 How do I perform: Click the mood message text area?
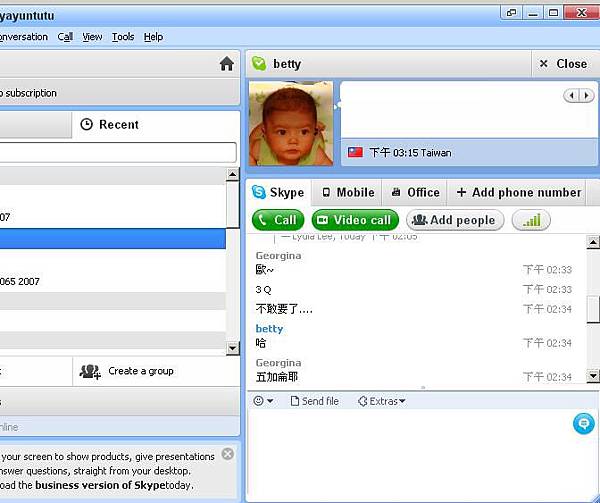pyautogui.click(x=469, y=110)
